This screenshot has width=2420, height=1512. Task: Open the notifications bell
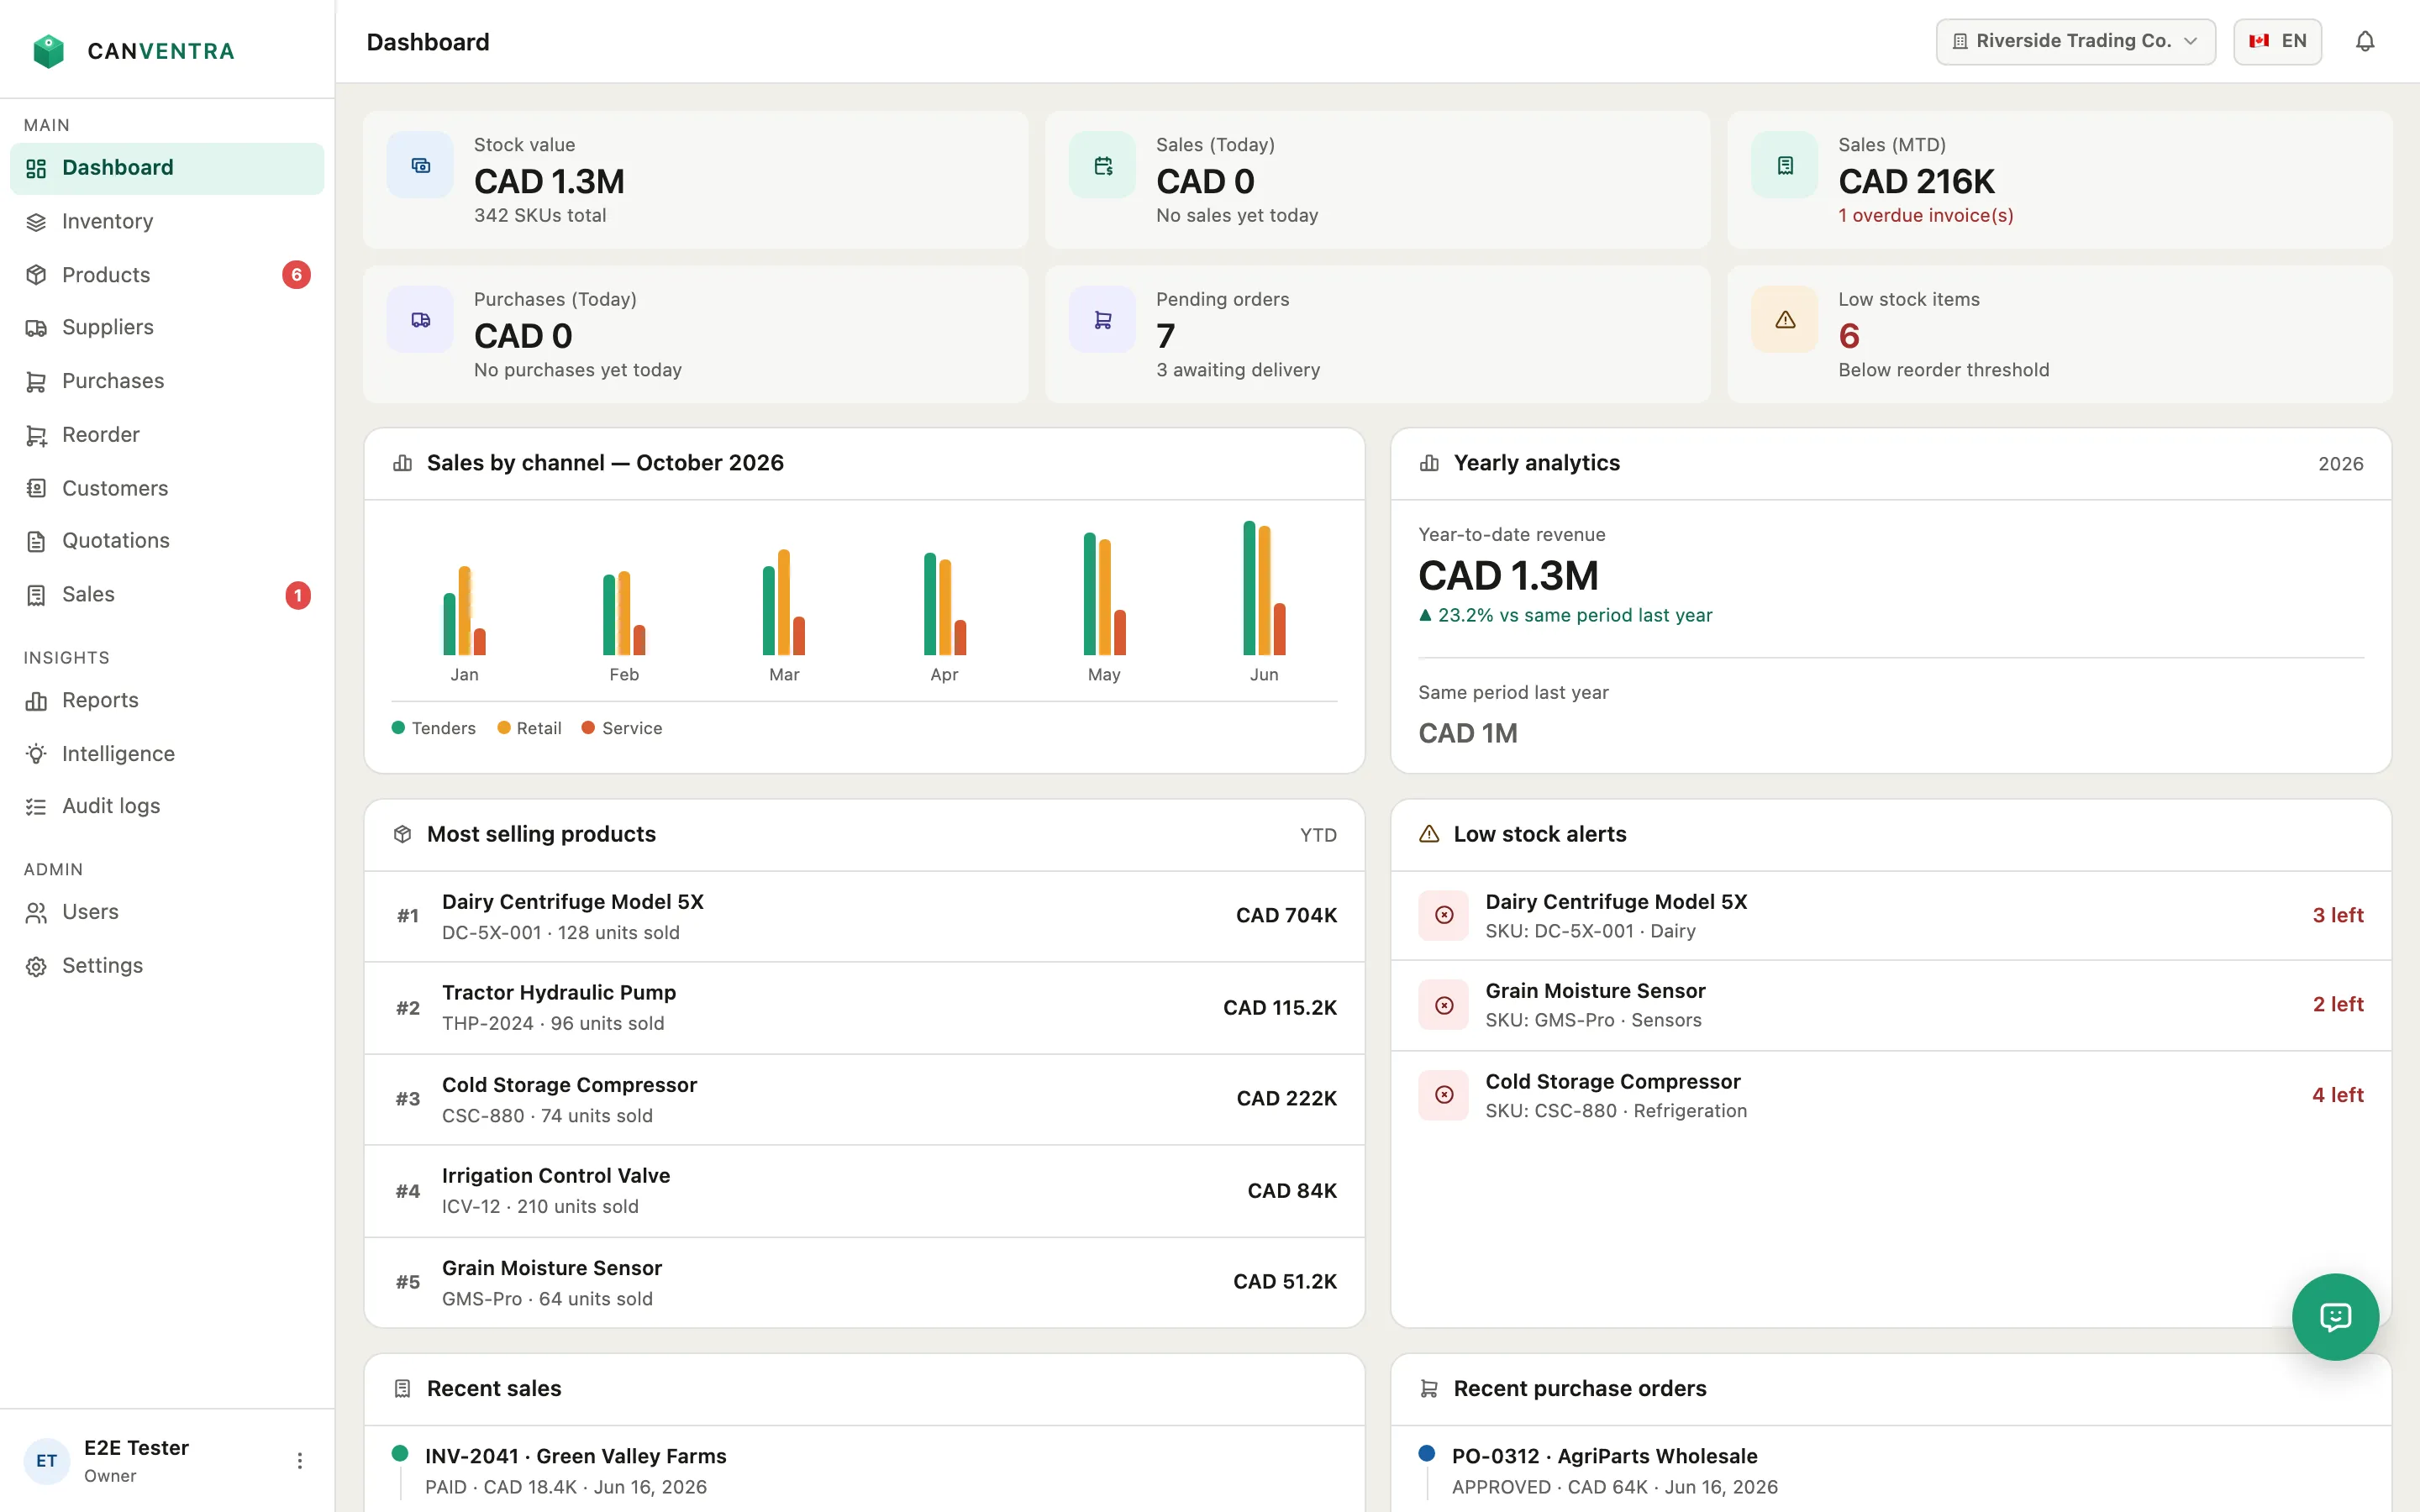click(2364, 41)
